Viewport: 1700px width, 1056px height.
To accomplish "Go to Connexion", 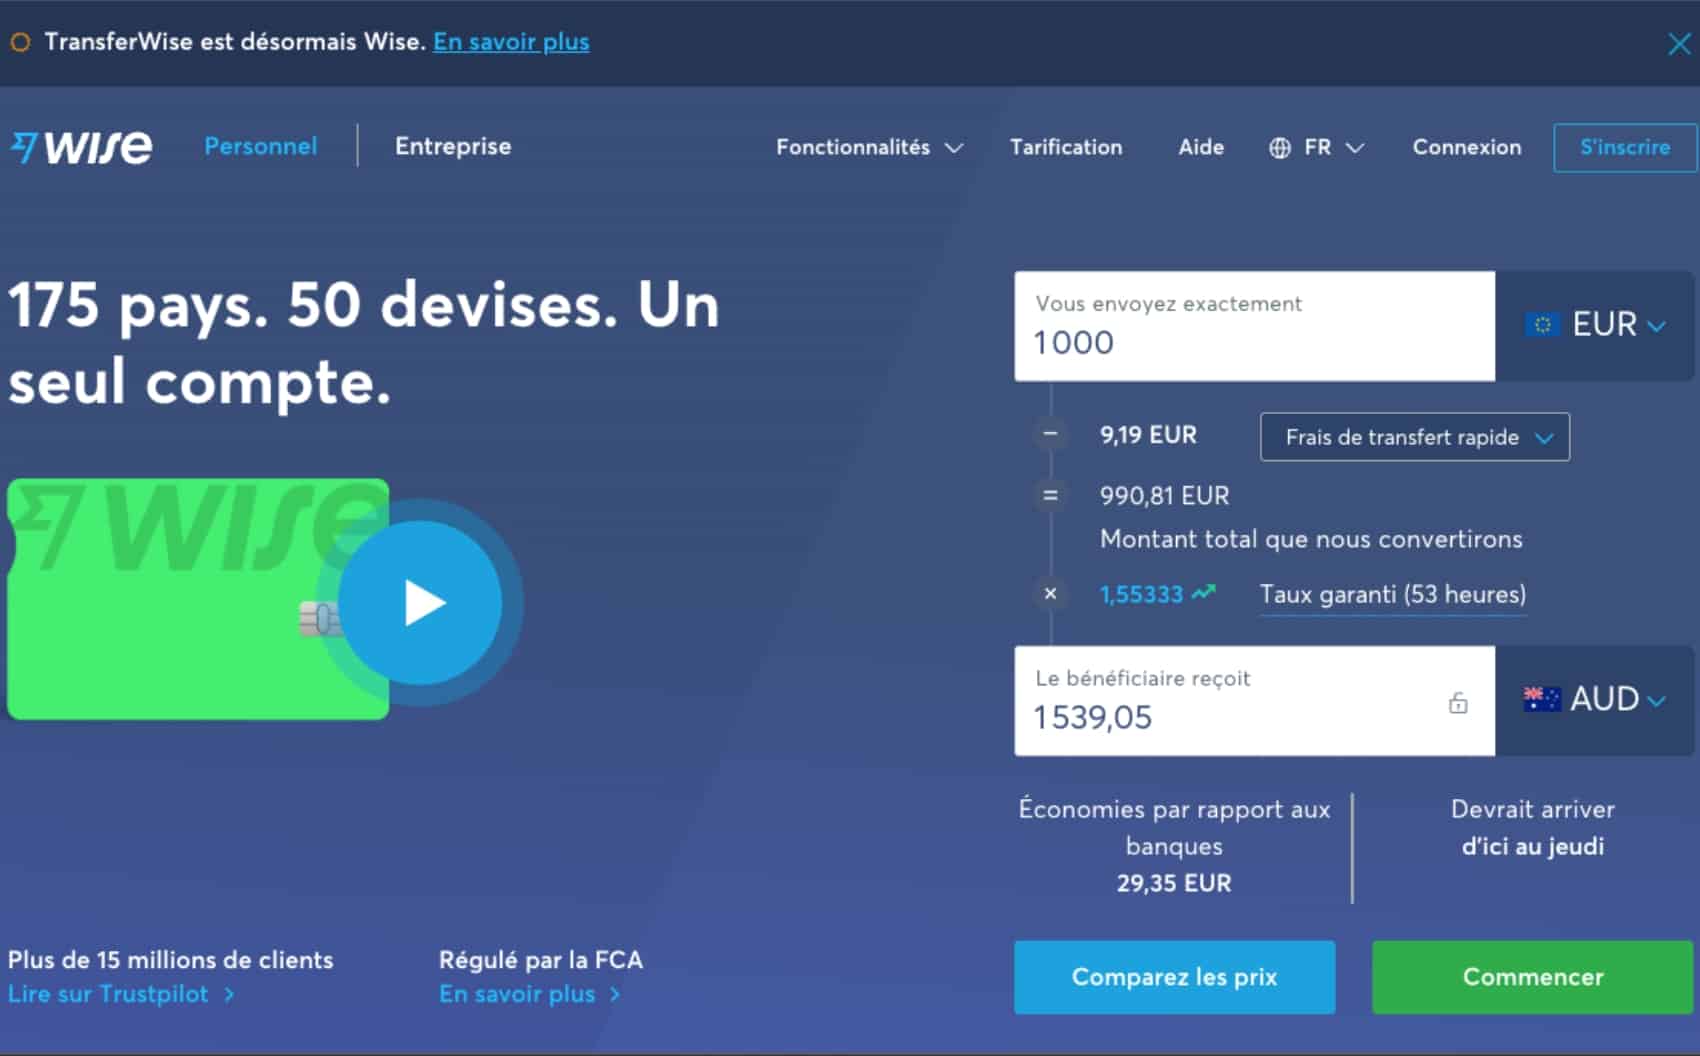I will [x=1467, y=147].
